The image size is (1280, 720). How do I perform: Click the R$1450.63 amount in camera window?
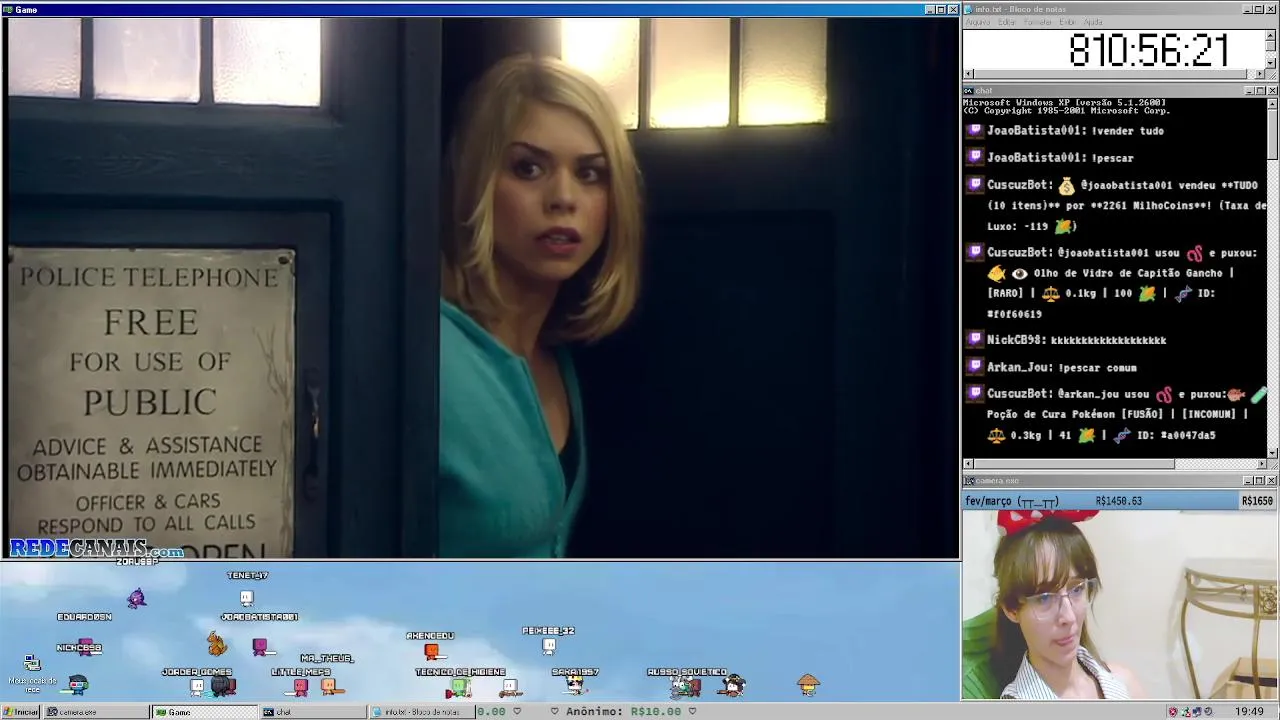click(x=1118, y=501)
